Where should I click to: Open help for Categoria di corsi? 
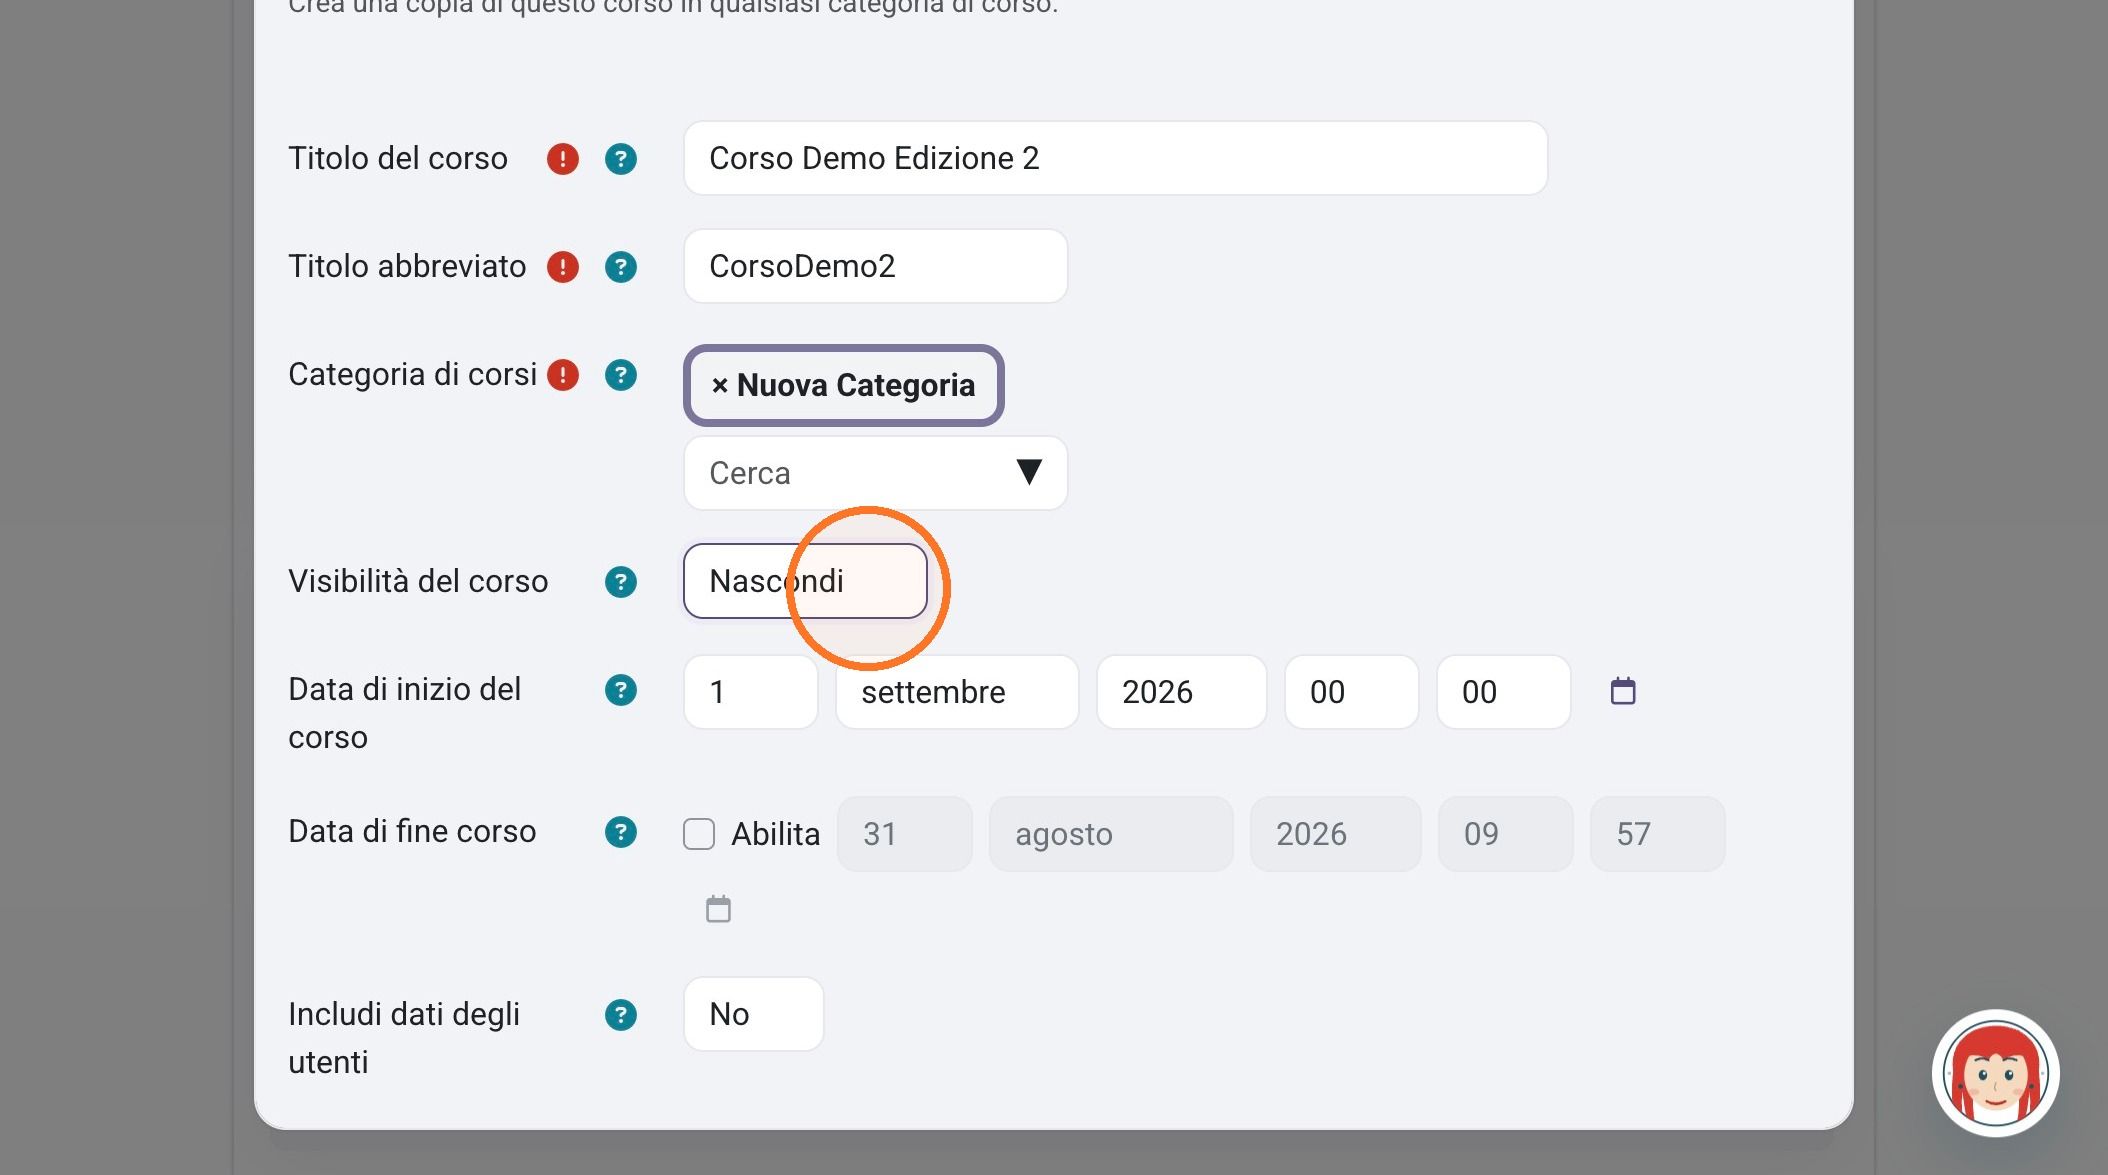click(621, 375)
